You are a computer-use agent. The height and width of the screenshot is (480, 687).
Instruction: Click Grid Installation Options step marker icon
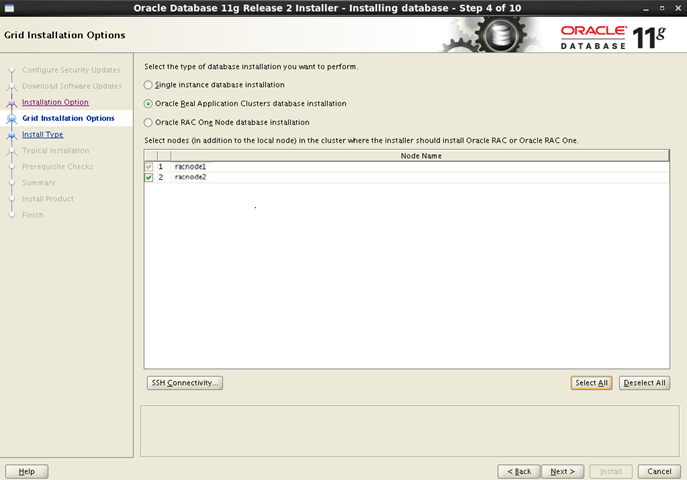pos(12,119)
